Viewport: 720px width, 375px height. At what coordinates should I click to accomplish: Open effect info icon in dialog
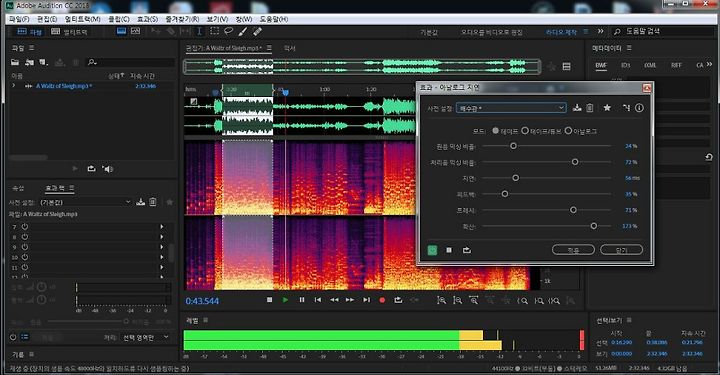639,107
